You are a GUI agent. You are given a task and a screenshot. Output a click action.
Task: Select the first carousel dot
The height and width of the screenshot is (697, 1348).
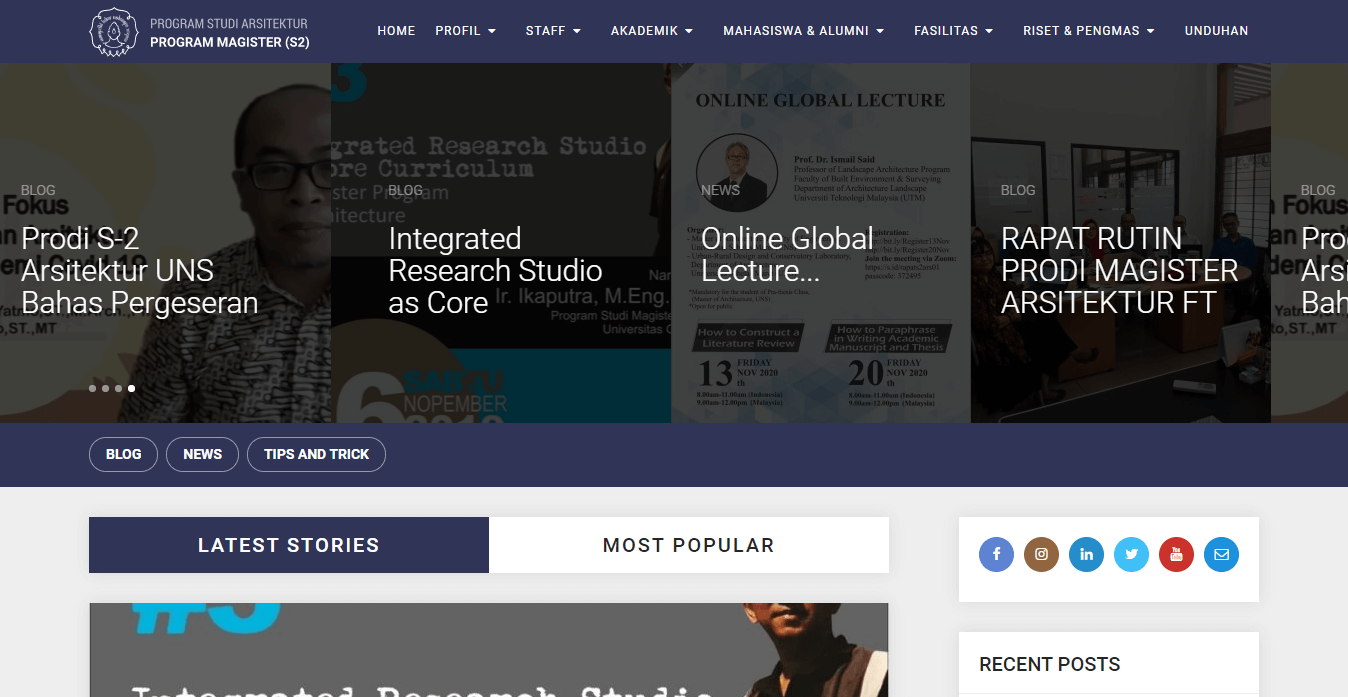93,388
